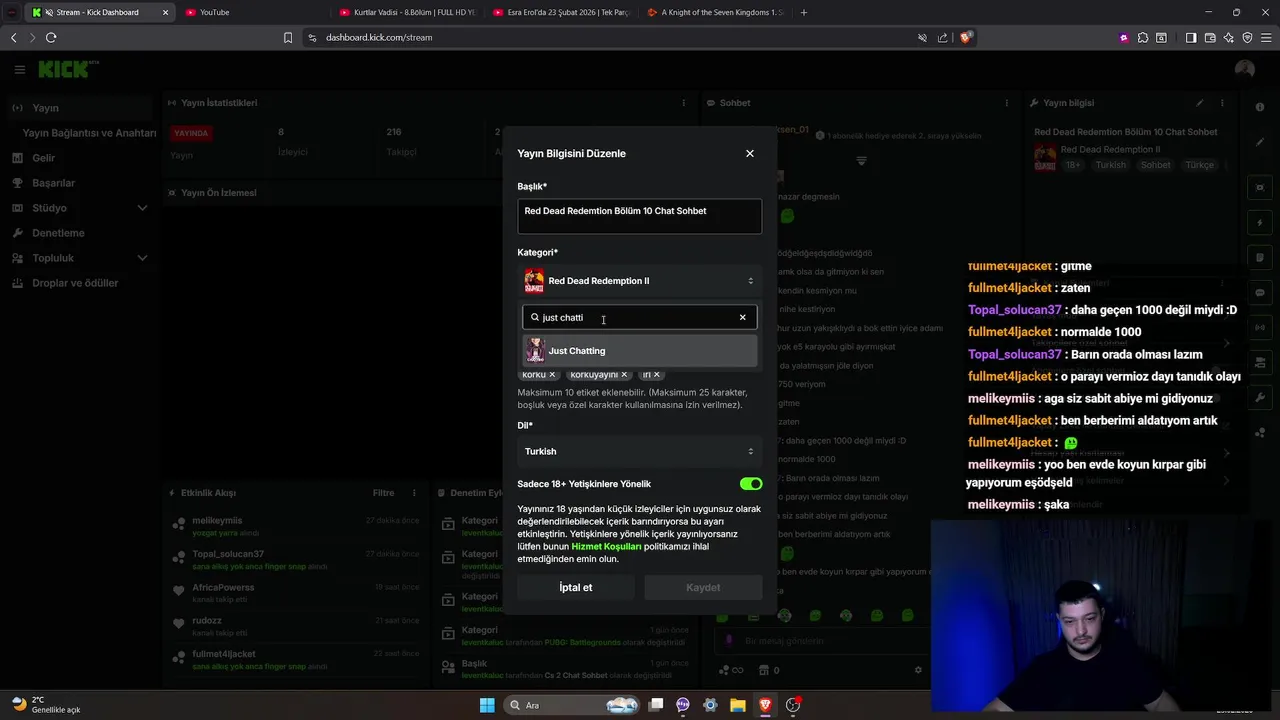Open the Dil dropdown set to Turkish
This screenshot has width=1280, height=720.
coord(640,451)
